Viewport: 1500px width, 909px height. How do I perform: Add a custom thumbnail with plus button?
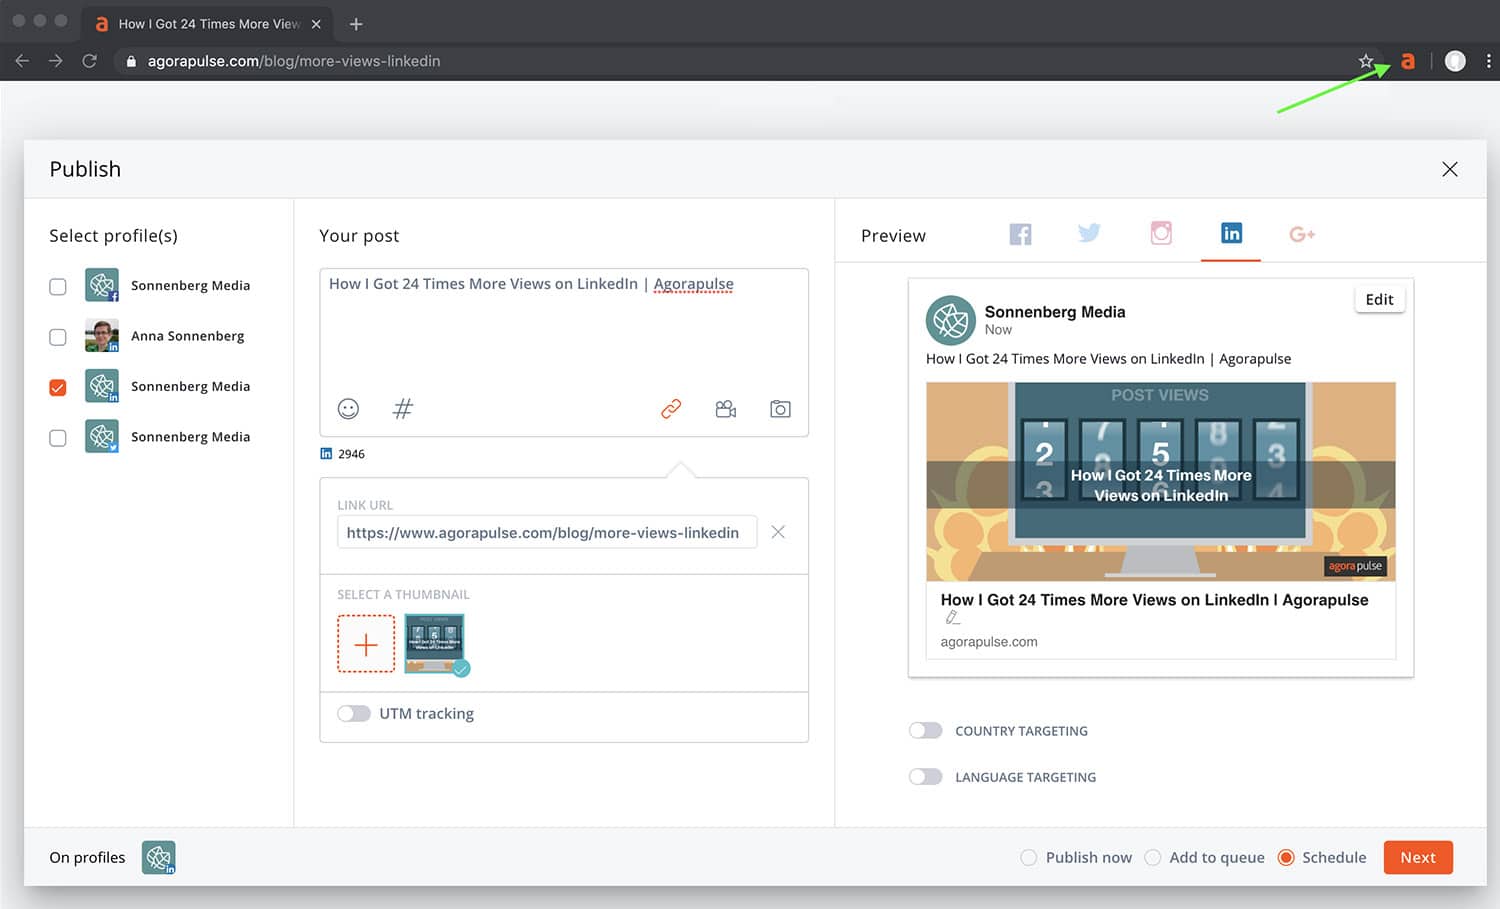point(366,644)
